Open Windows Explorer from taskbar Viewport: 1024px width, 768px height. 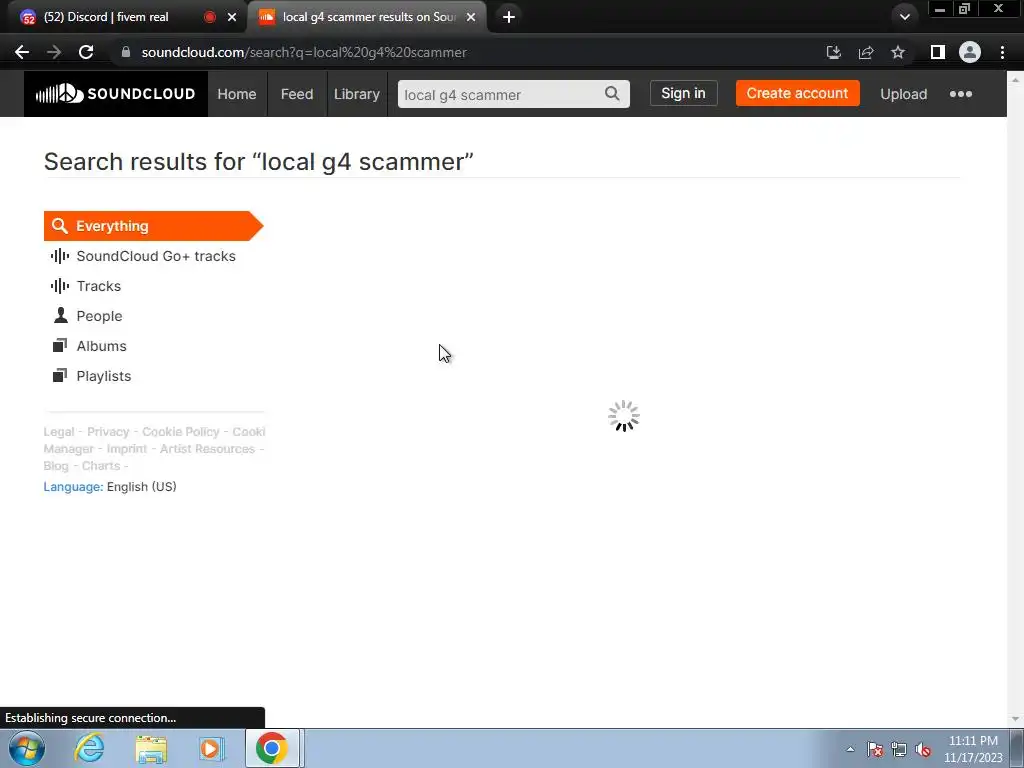click(x=152, y=748)
